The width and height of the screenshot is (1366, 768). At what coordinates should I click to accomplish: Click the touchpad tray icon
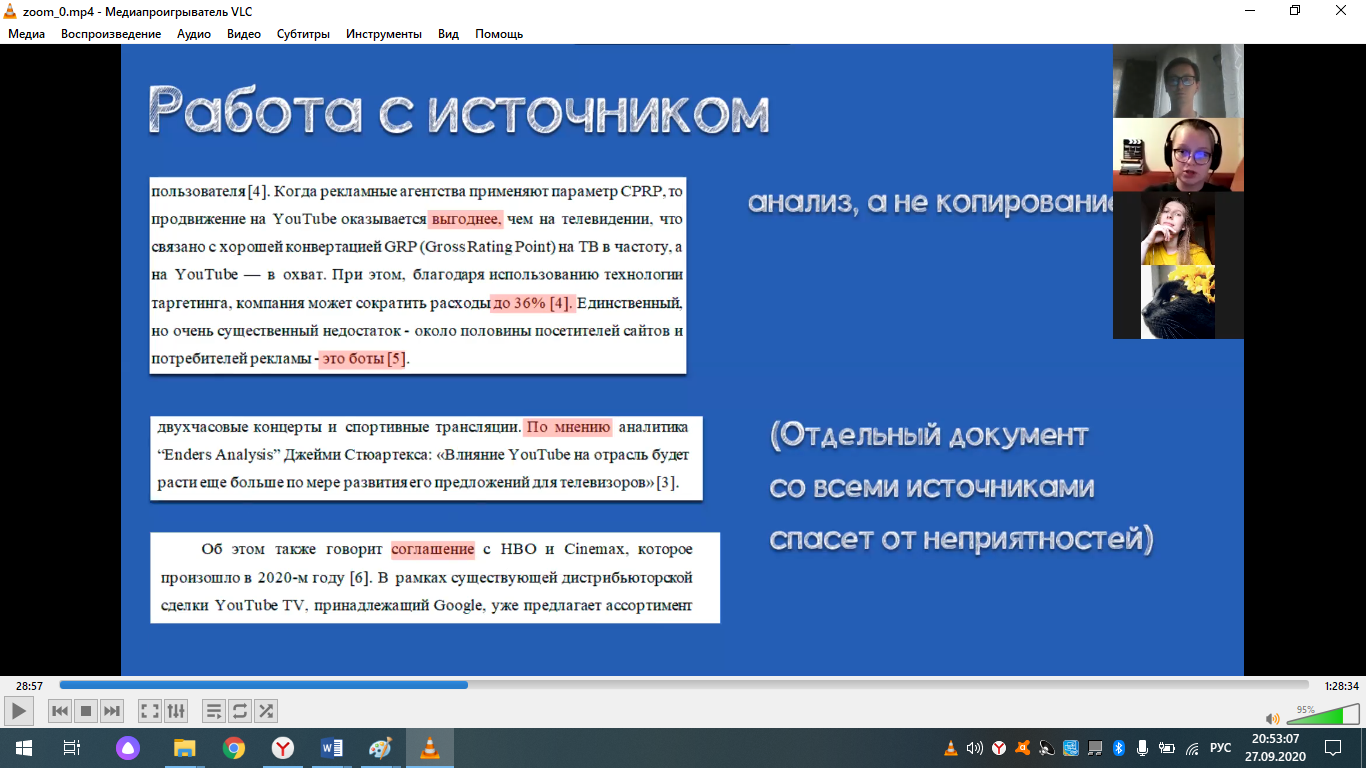tap(1095, 748)
